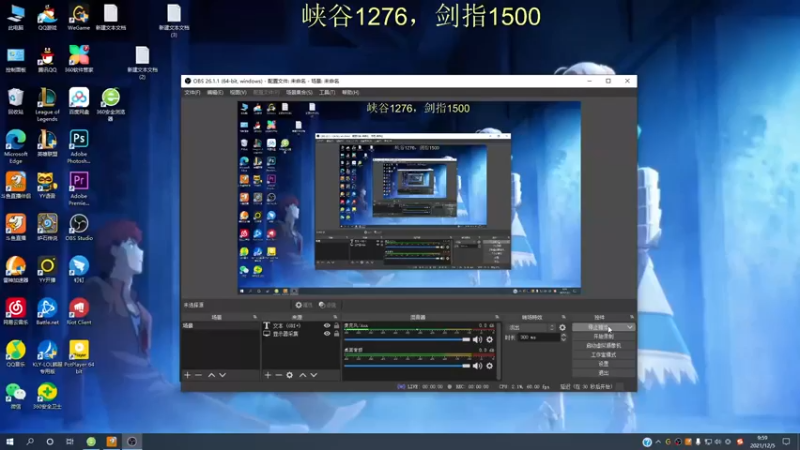Open the Fade transition type dropdown
The image size is (800, 450).
coord(531,328)
